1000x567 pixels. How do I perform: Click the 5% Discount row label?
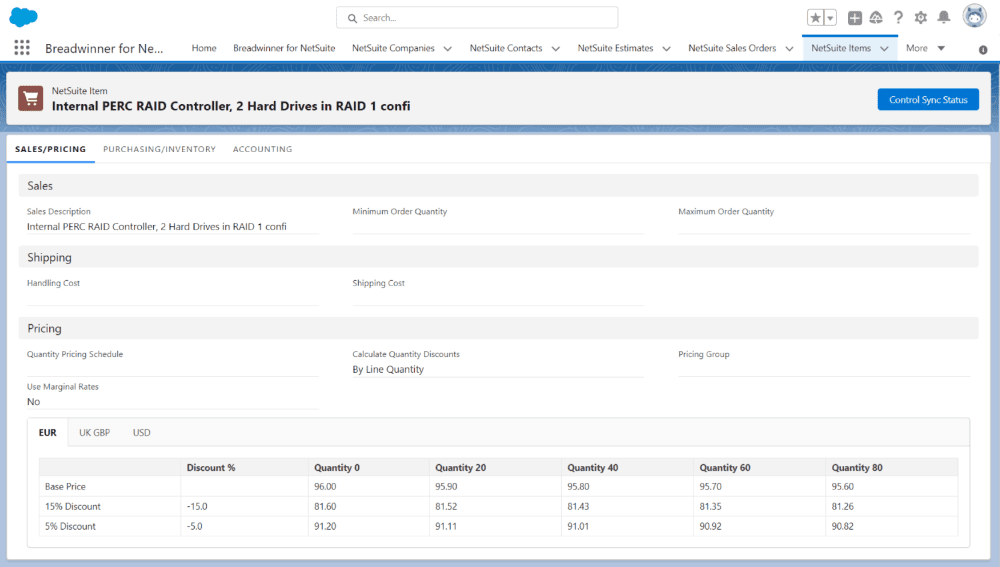pos(70,526)
